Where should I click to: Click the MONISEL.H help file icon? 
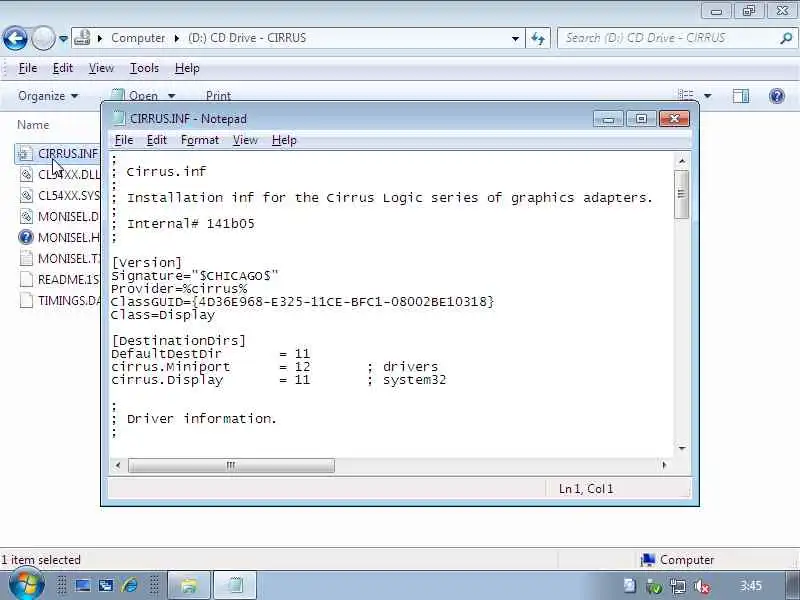click(x=26, y=237)
